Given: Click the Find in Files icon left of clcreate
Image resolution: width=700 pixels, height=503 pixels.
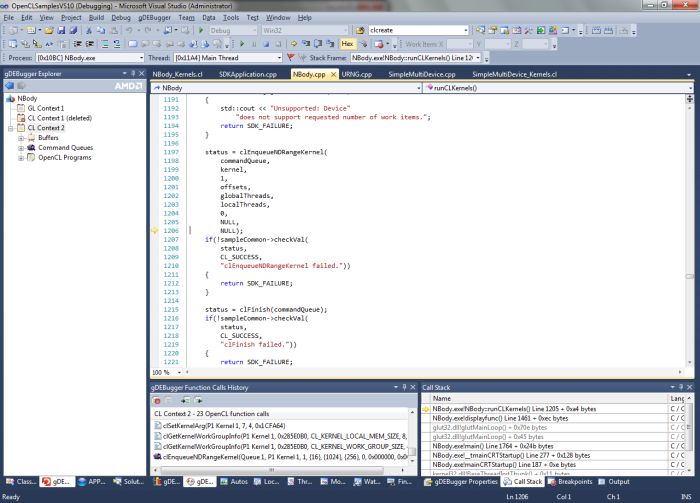Looking at the screenshot, I should pos(360,30).
